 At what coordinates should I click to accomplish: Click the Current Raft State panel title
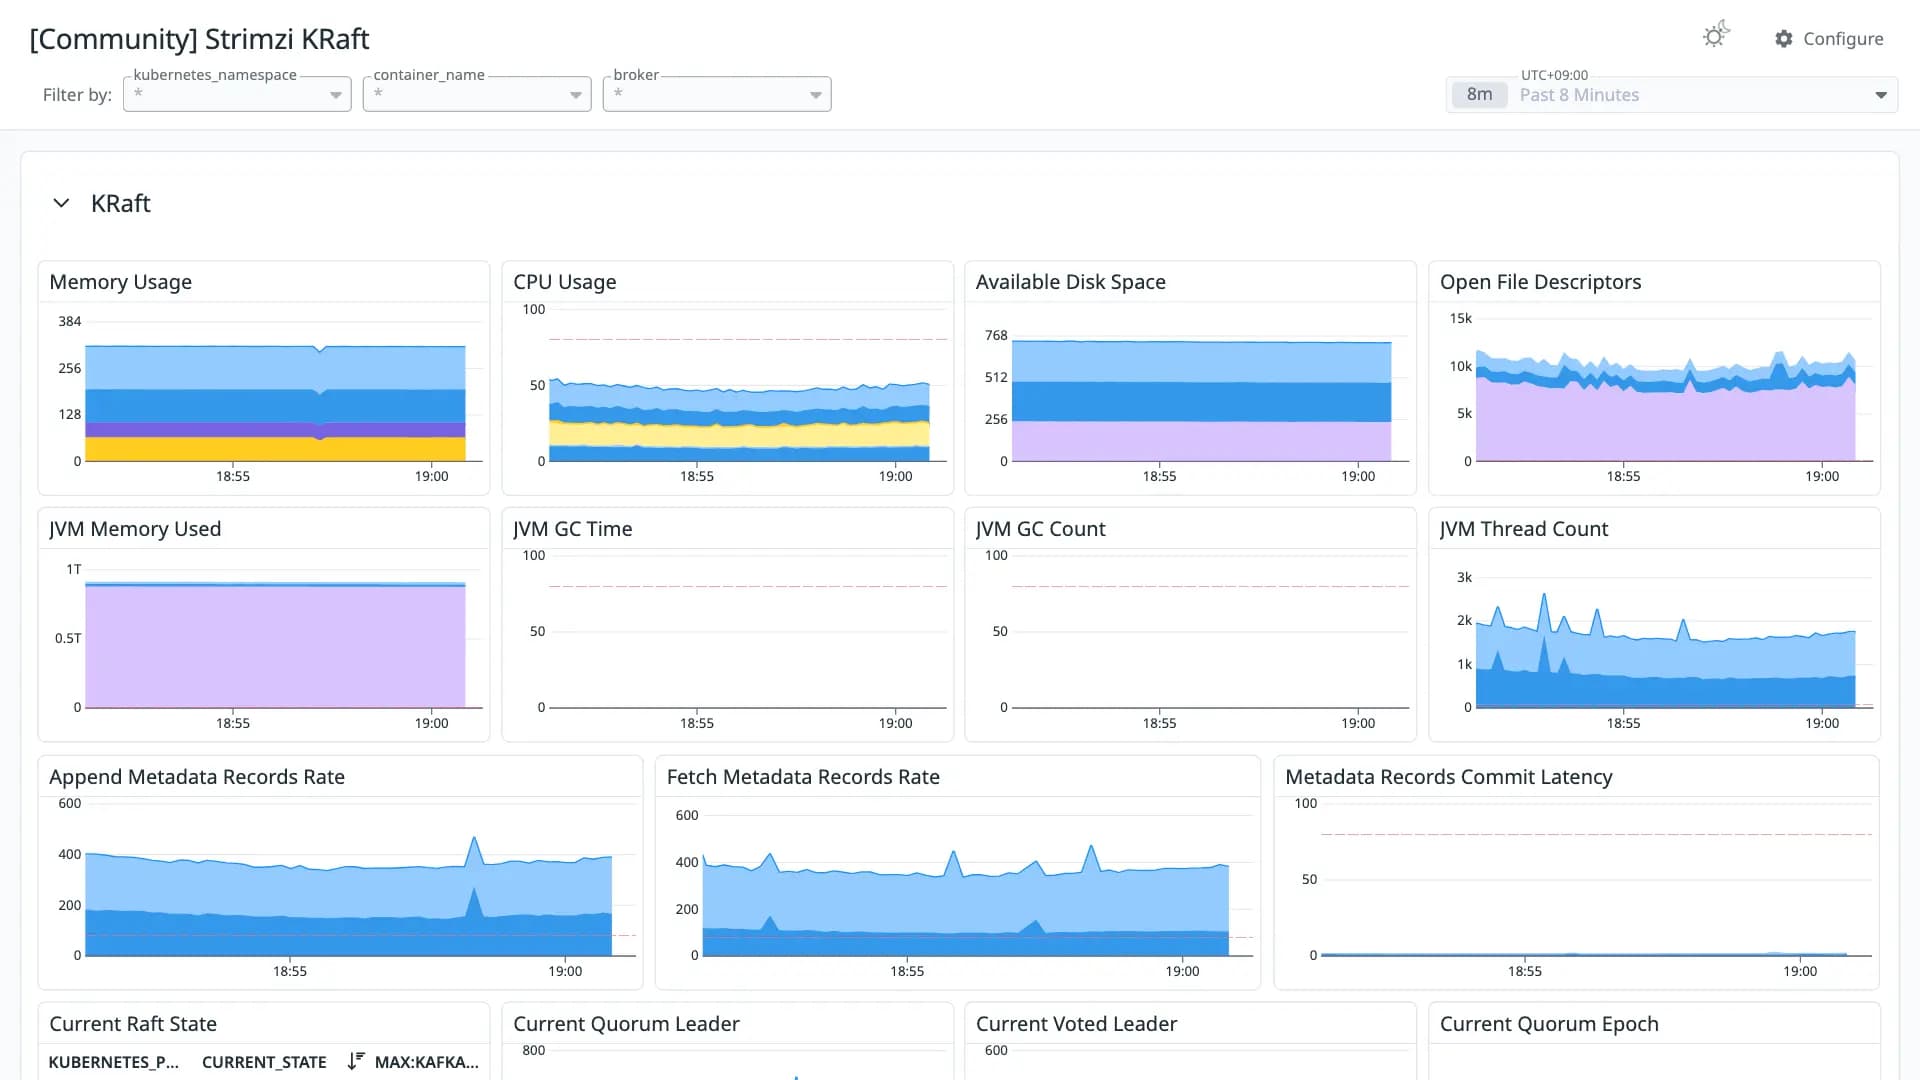[133, 1024]
